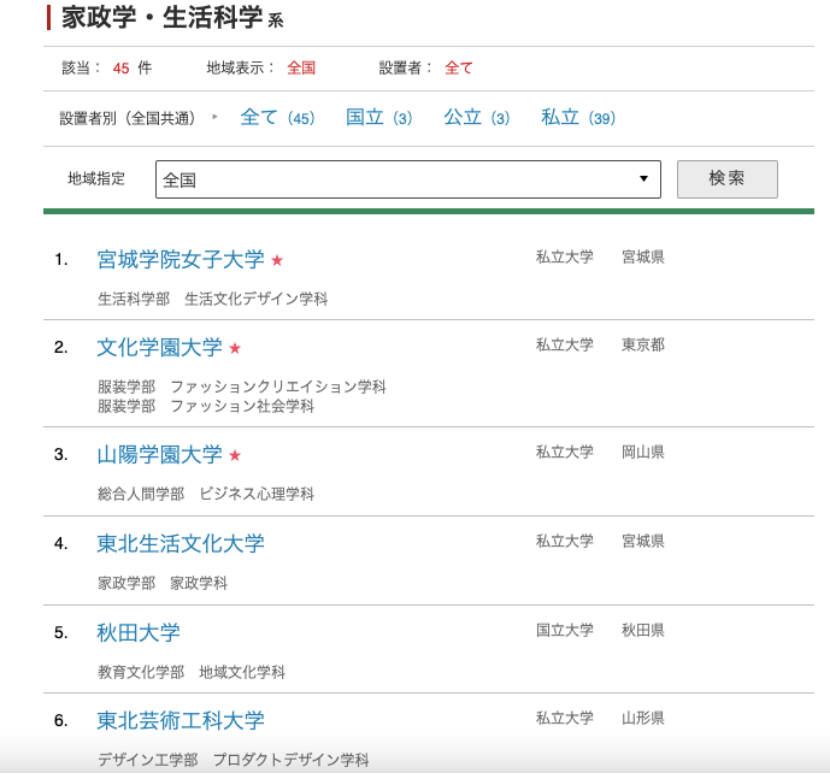Click the 家政学・生活科学系 heading

[x=173, y=17]
